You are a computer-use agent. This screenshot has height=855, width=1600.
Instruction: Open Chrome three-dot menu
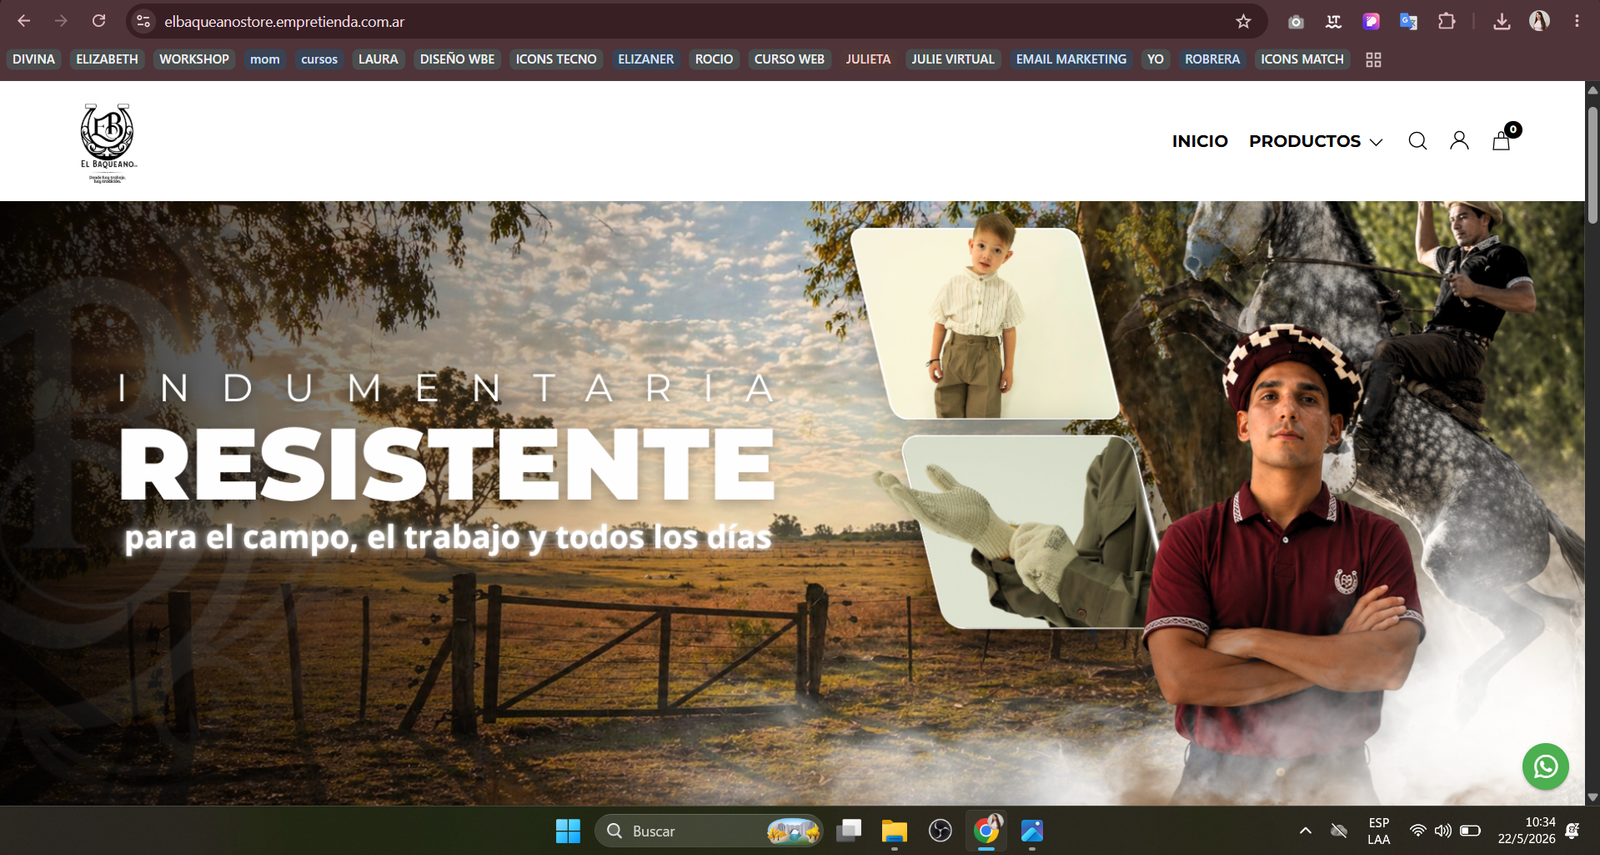point(1577,21)
